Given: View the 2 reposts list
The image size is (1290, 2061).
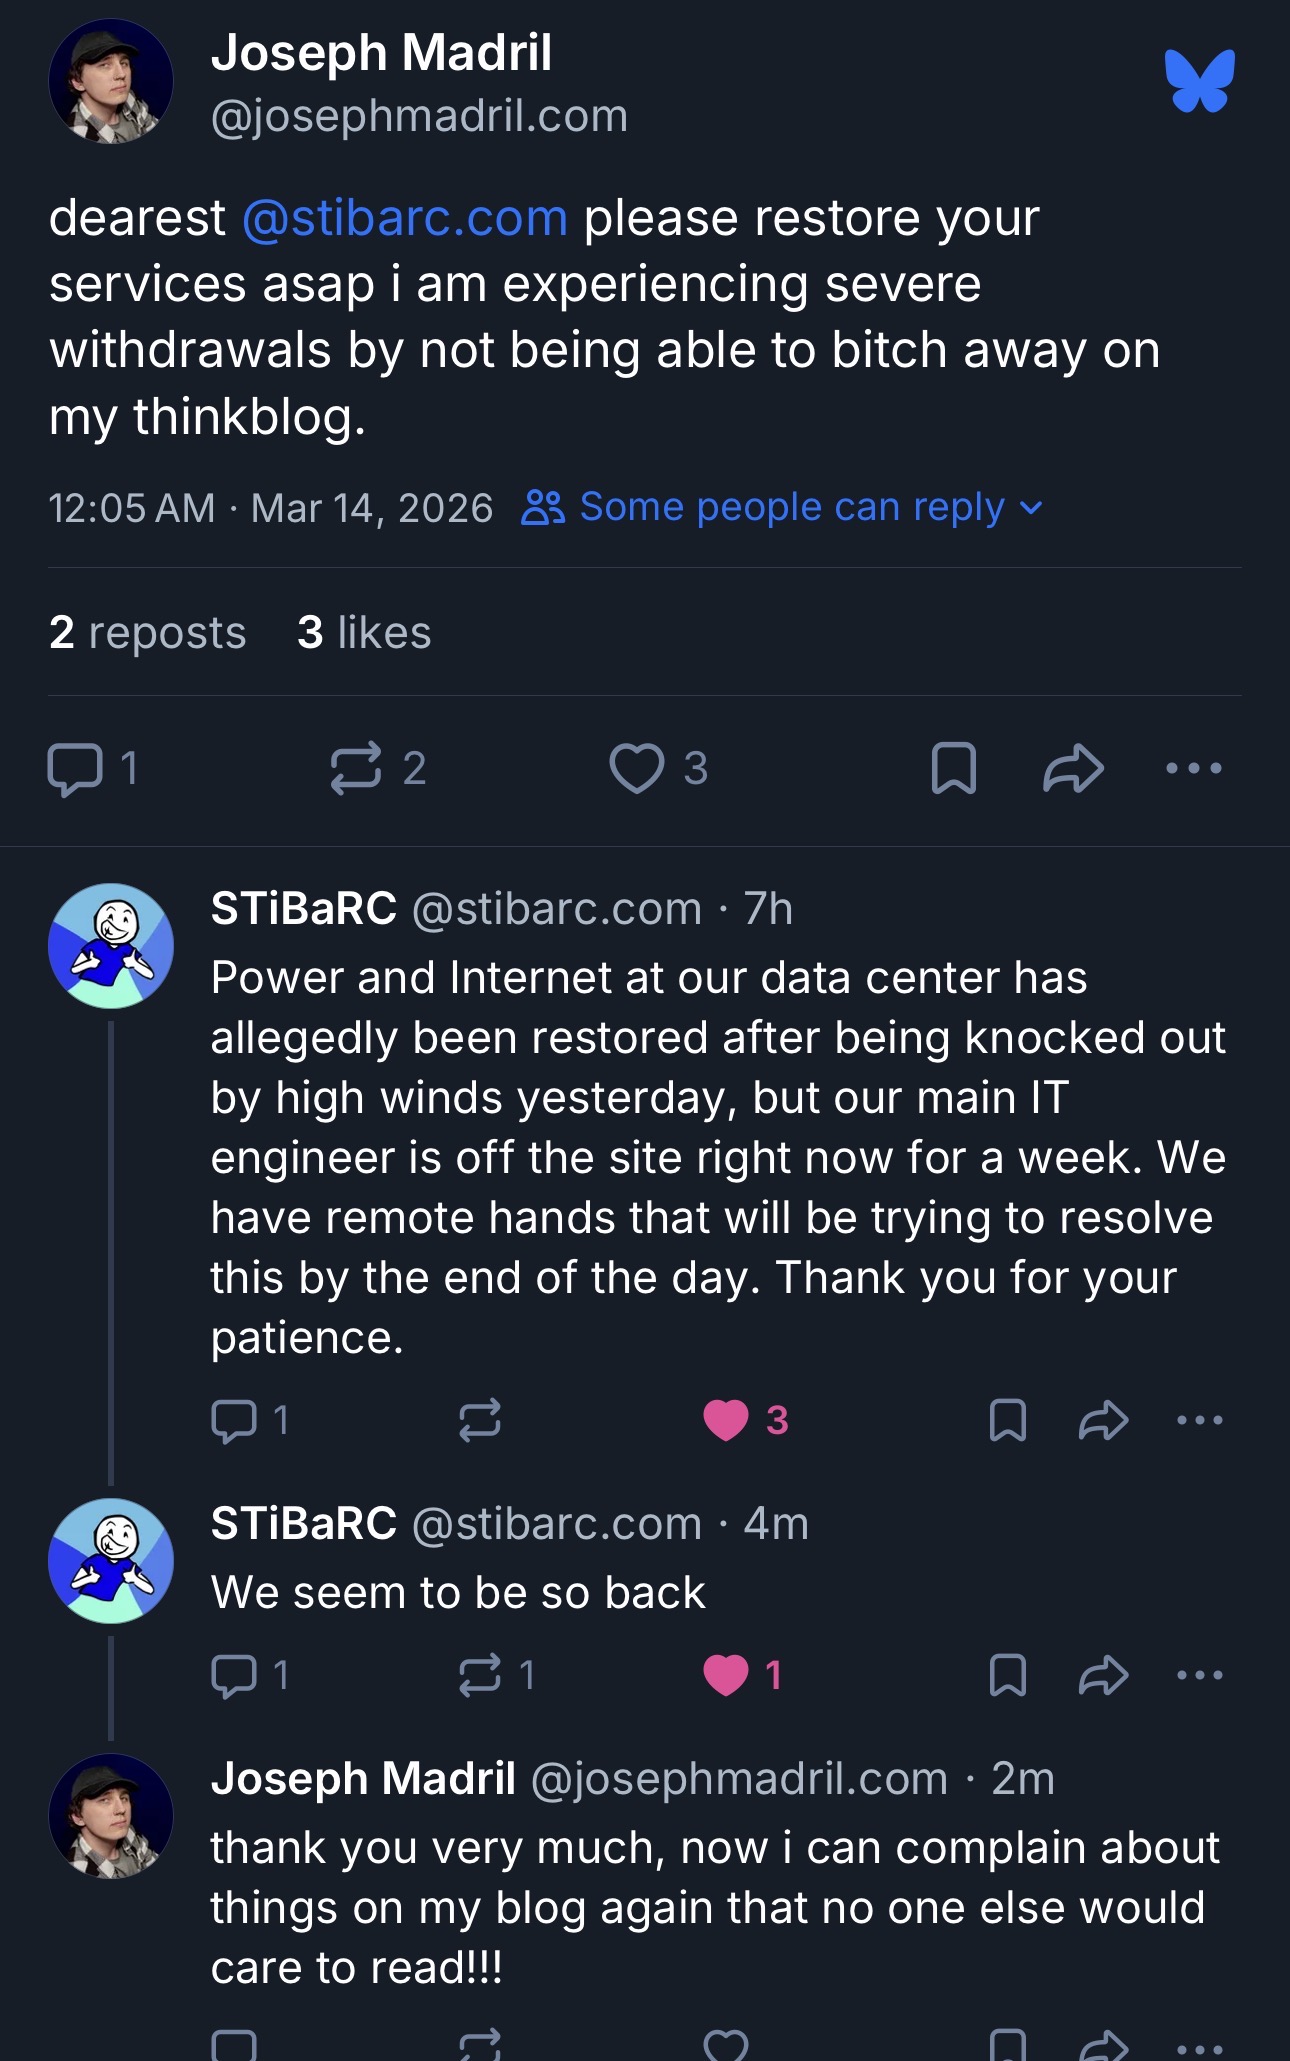Looking at the screenshot, I should point(147,632).
